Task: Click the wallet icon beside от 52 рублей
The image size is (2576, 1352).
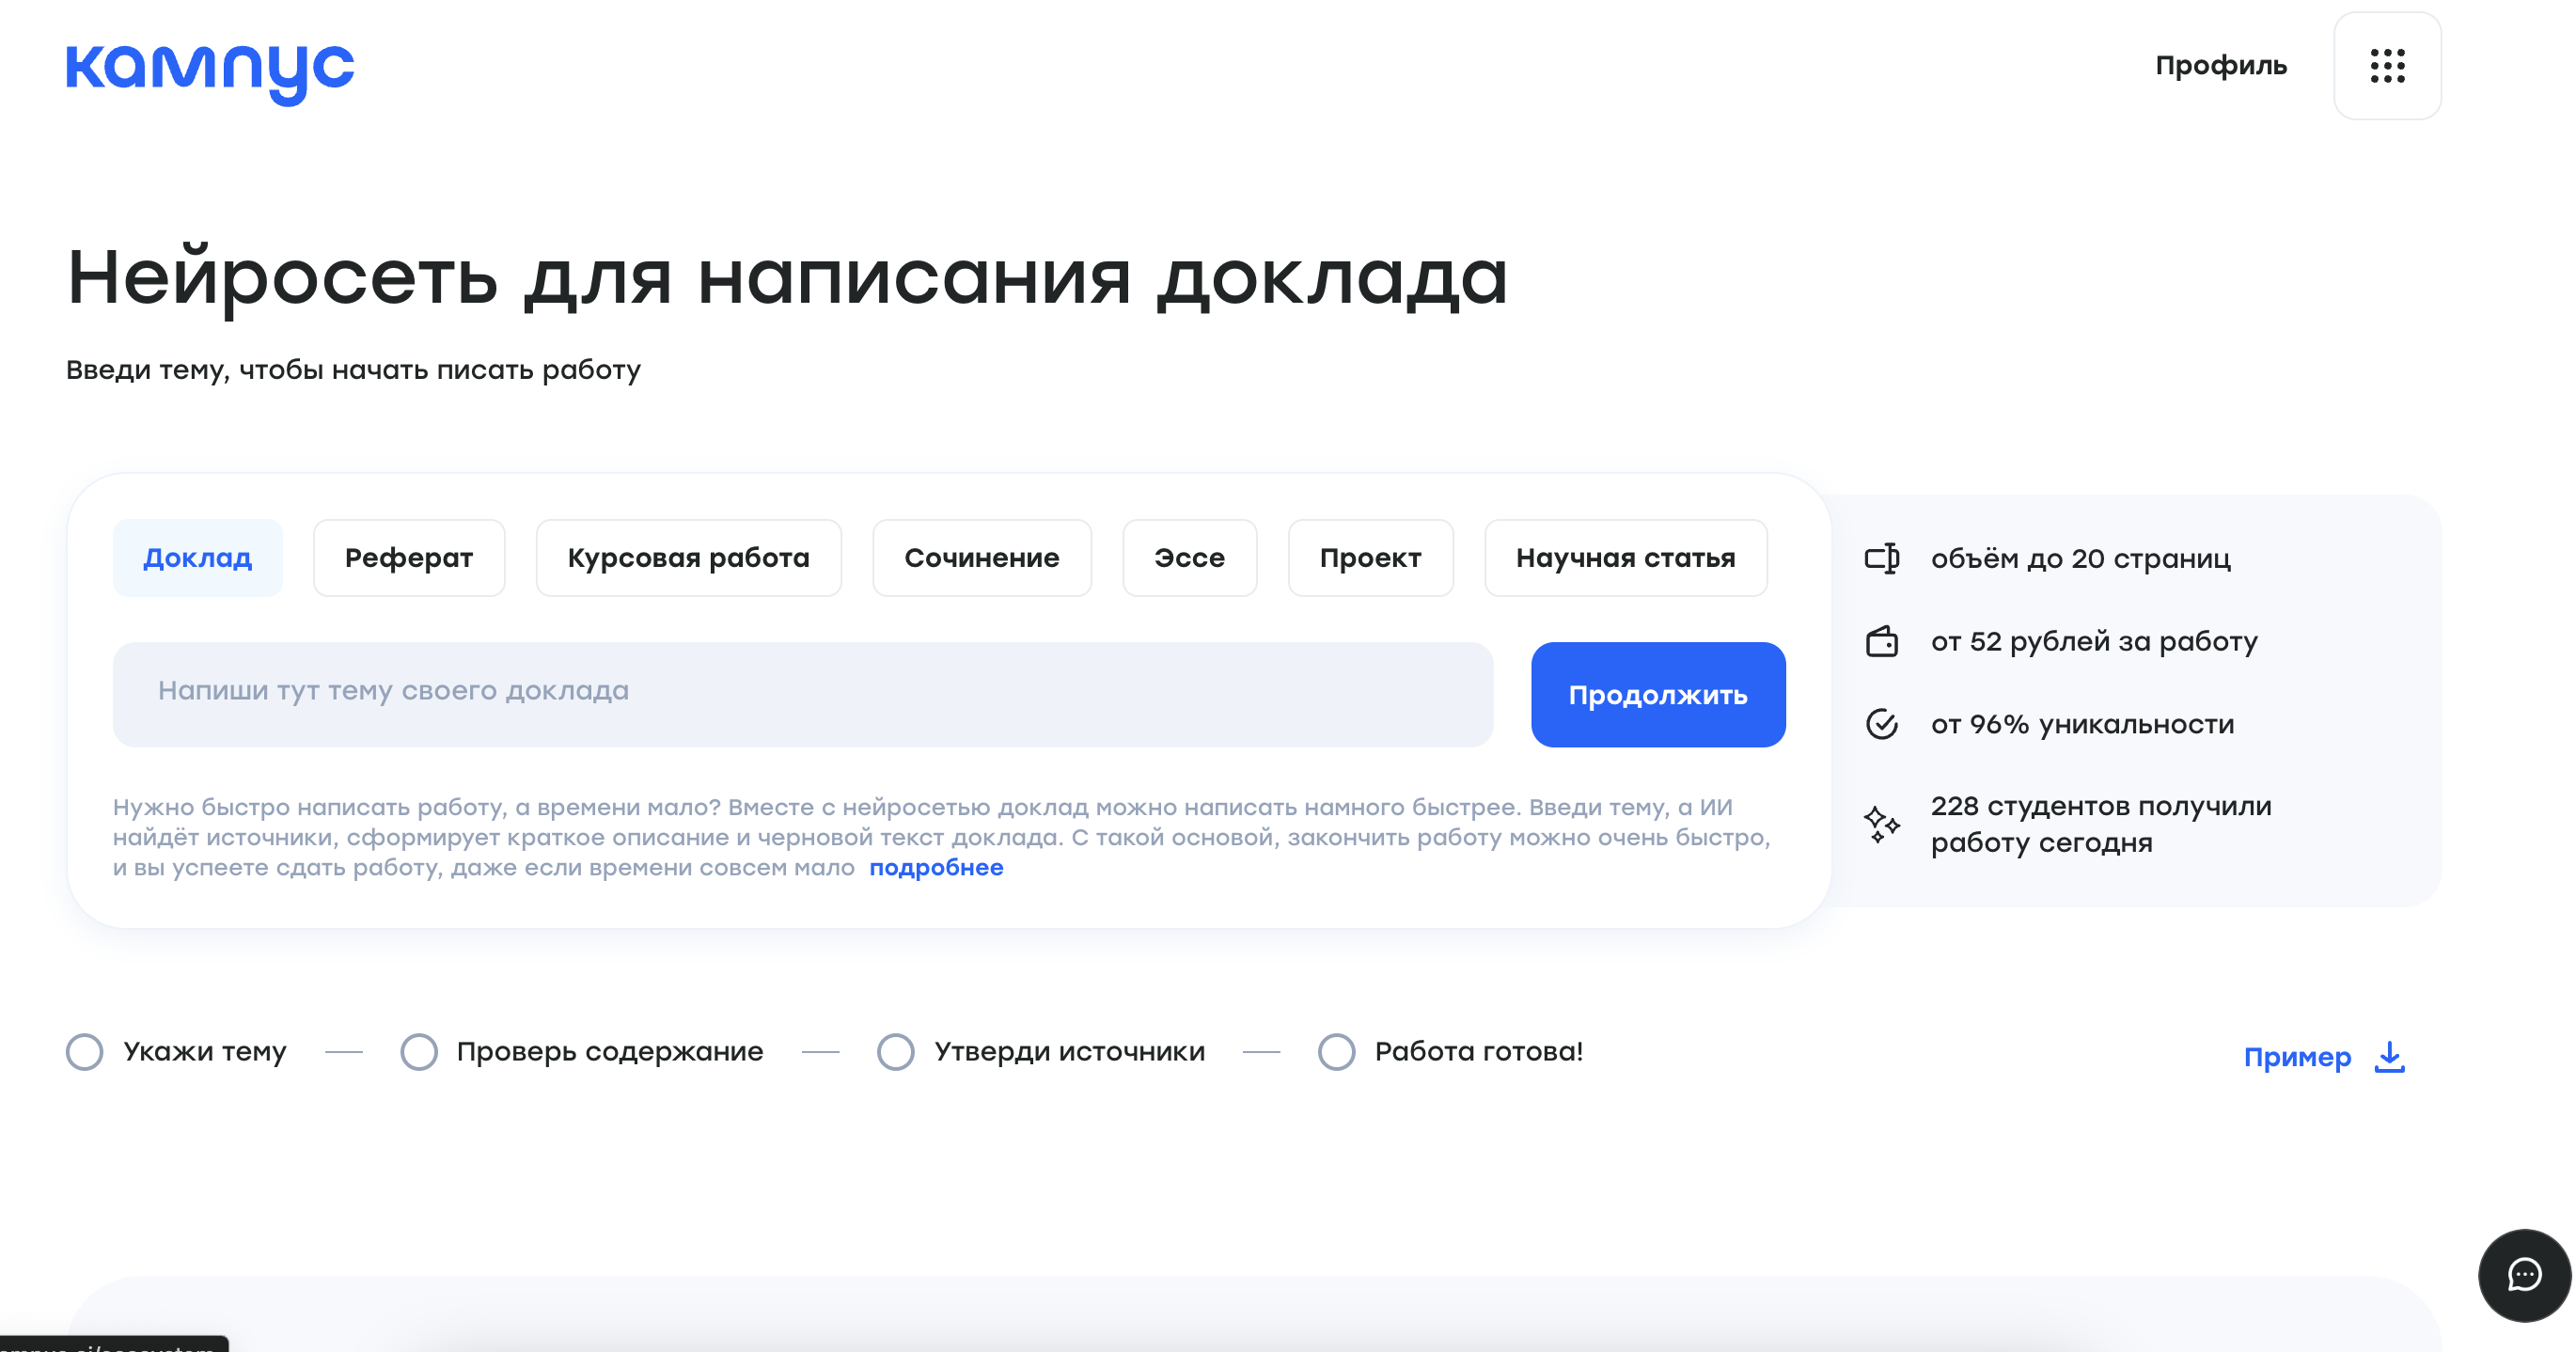Action: 1882,641
